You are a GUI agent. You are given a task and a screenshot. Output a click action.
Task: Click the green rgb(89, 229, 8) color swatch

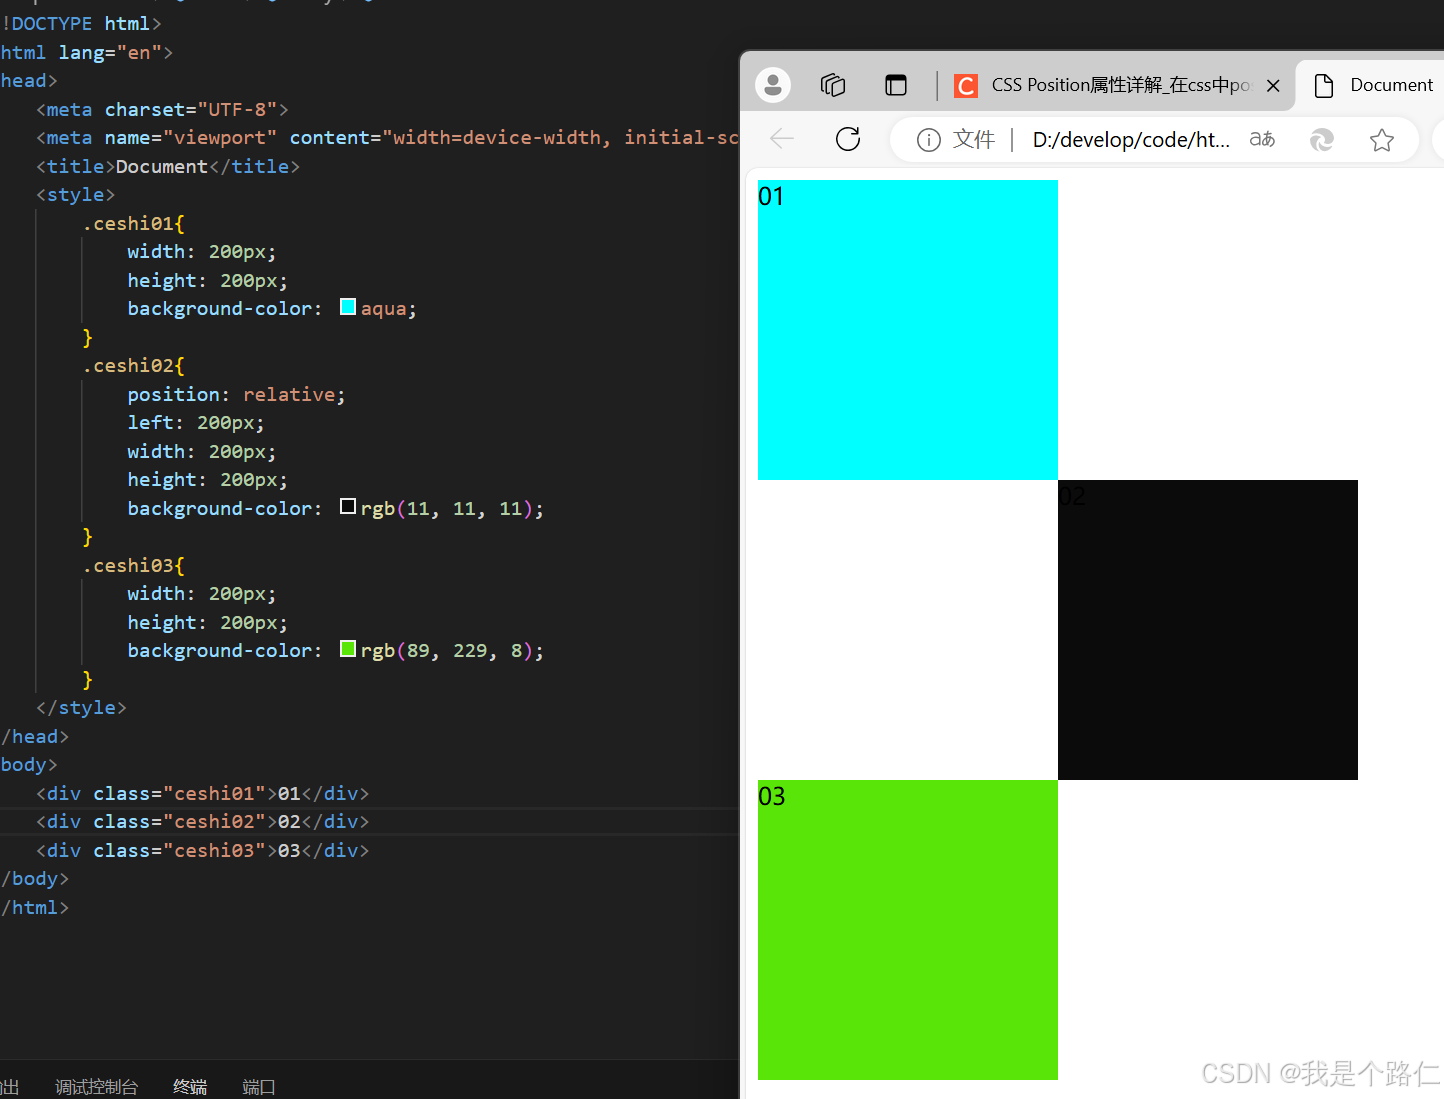pyautogui.click(x=347, y=648)
